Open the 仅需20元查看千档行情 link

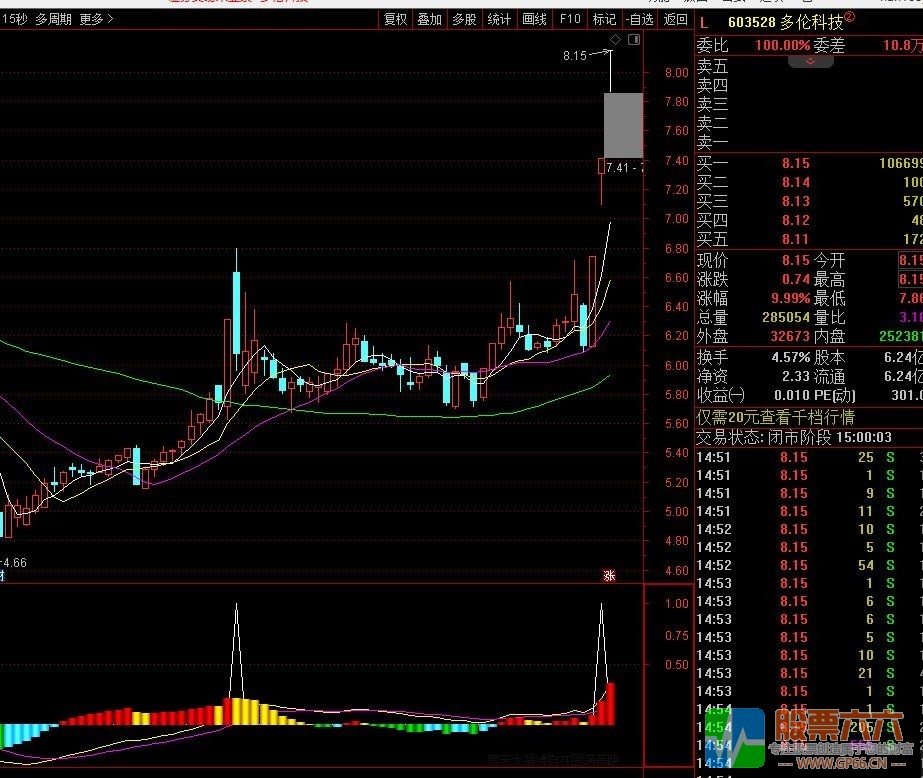(775, 418)
